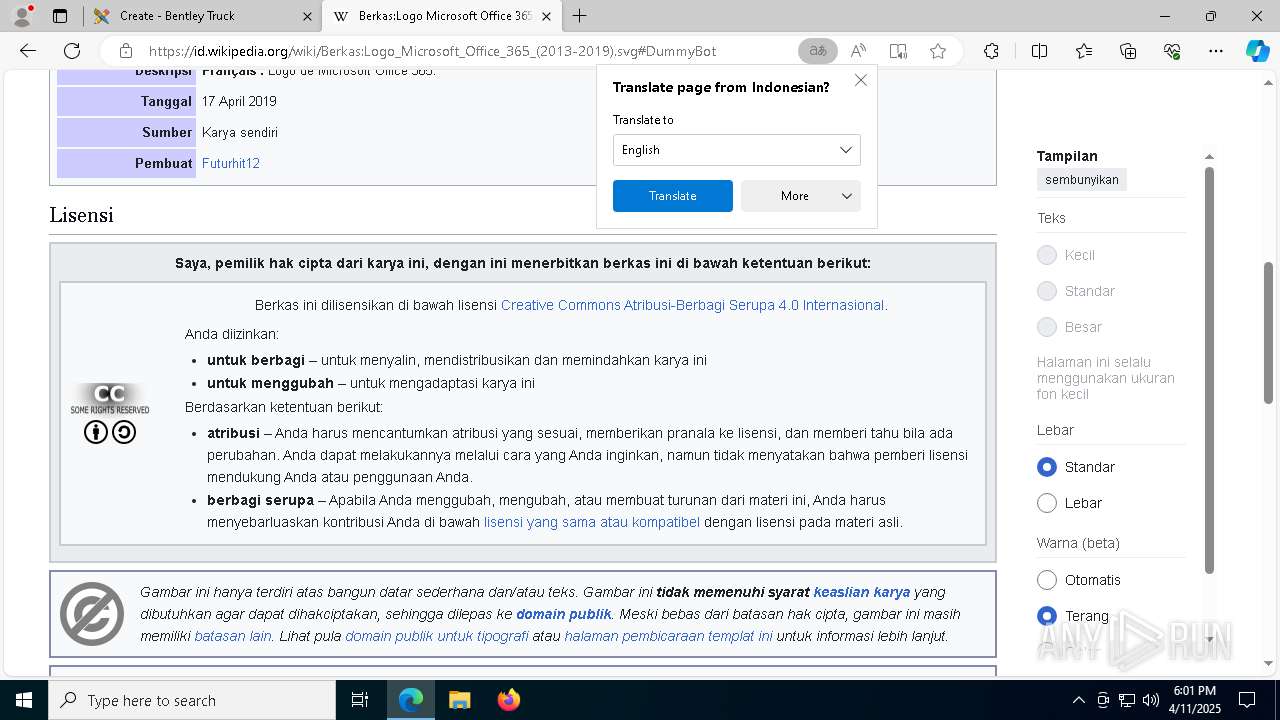
Task: Close the Berkas:Logo Microsoft Office 365 tab
Action: click(x=546, y=16)
